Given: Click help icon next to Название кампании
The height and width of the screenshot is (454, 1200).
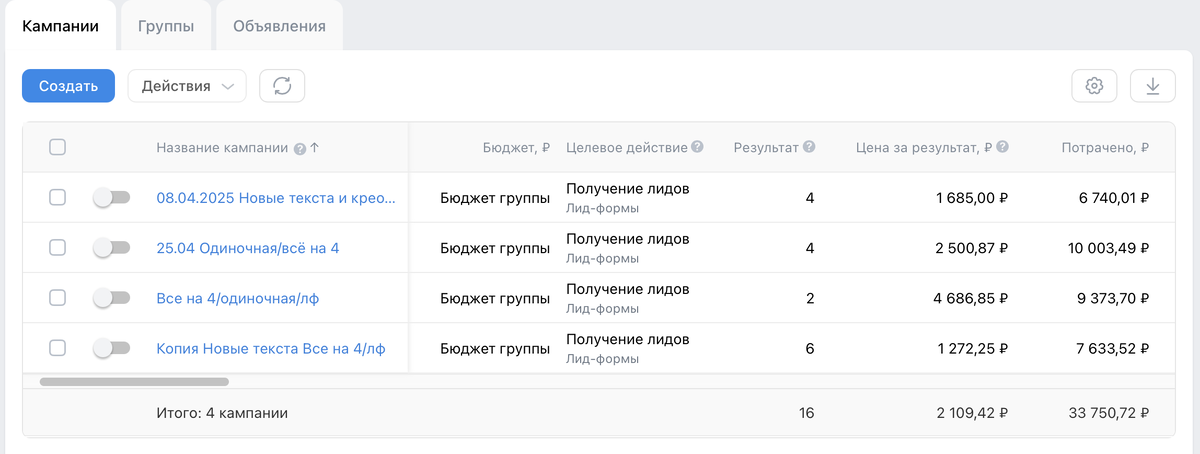Looking at the screenshot, I should 299,148.
